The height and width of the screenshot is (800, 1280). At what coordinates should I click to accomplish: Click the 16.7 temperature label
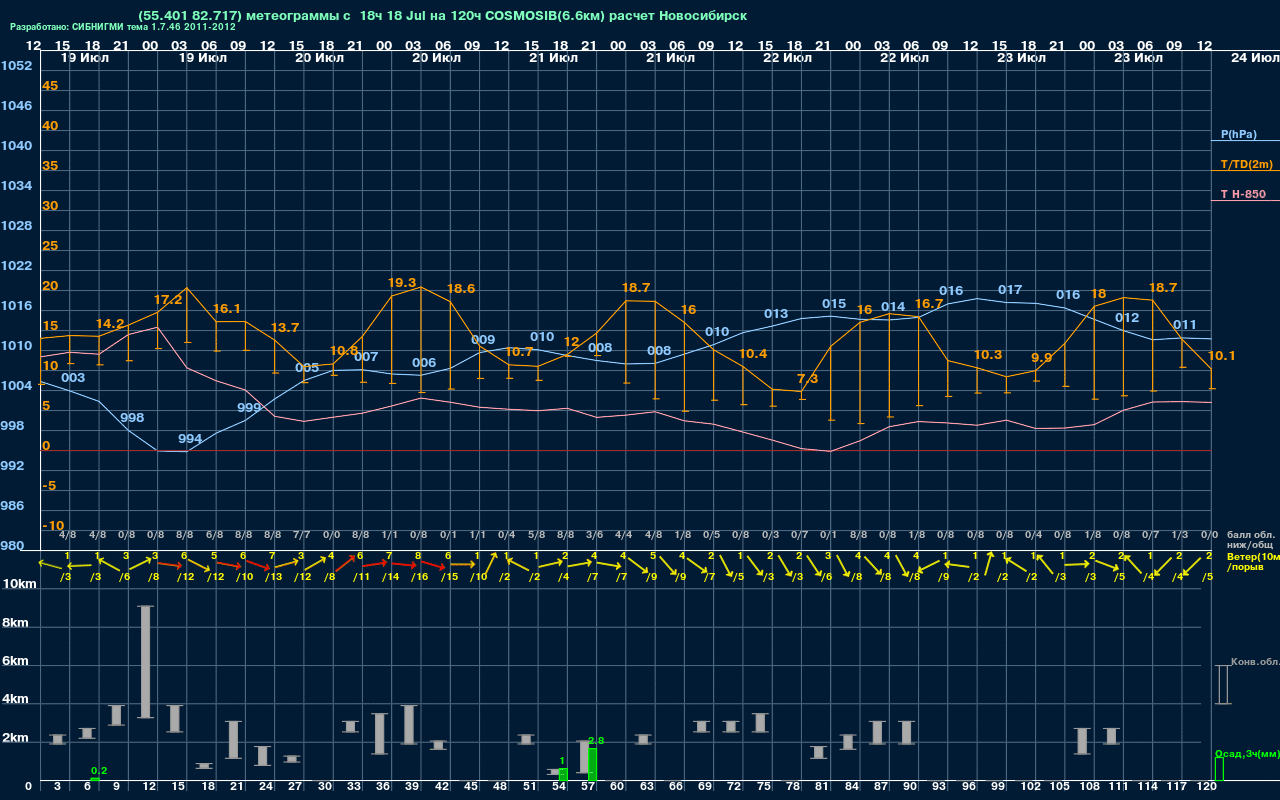pyautogui.click(x=929, y=303)
